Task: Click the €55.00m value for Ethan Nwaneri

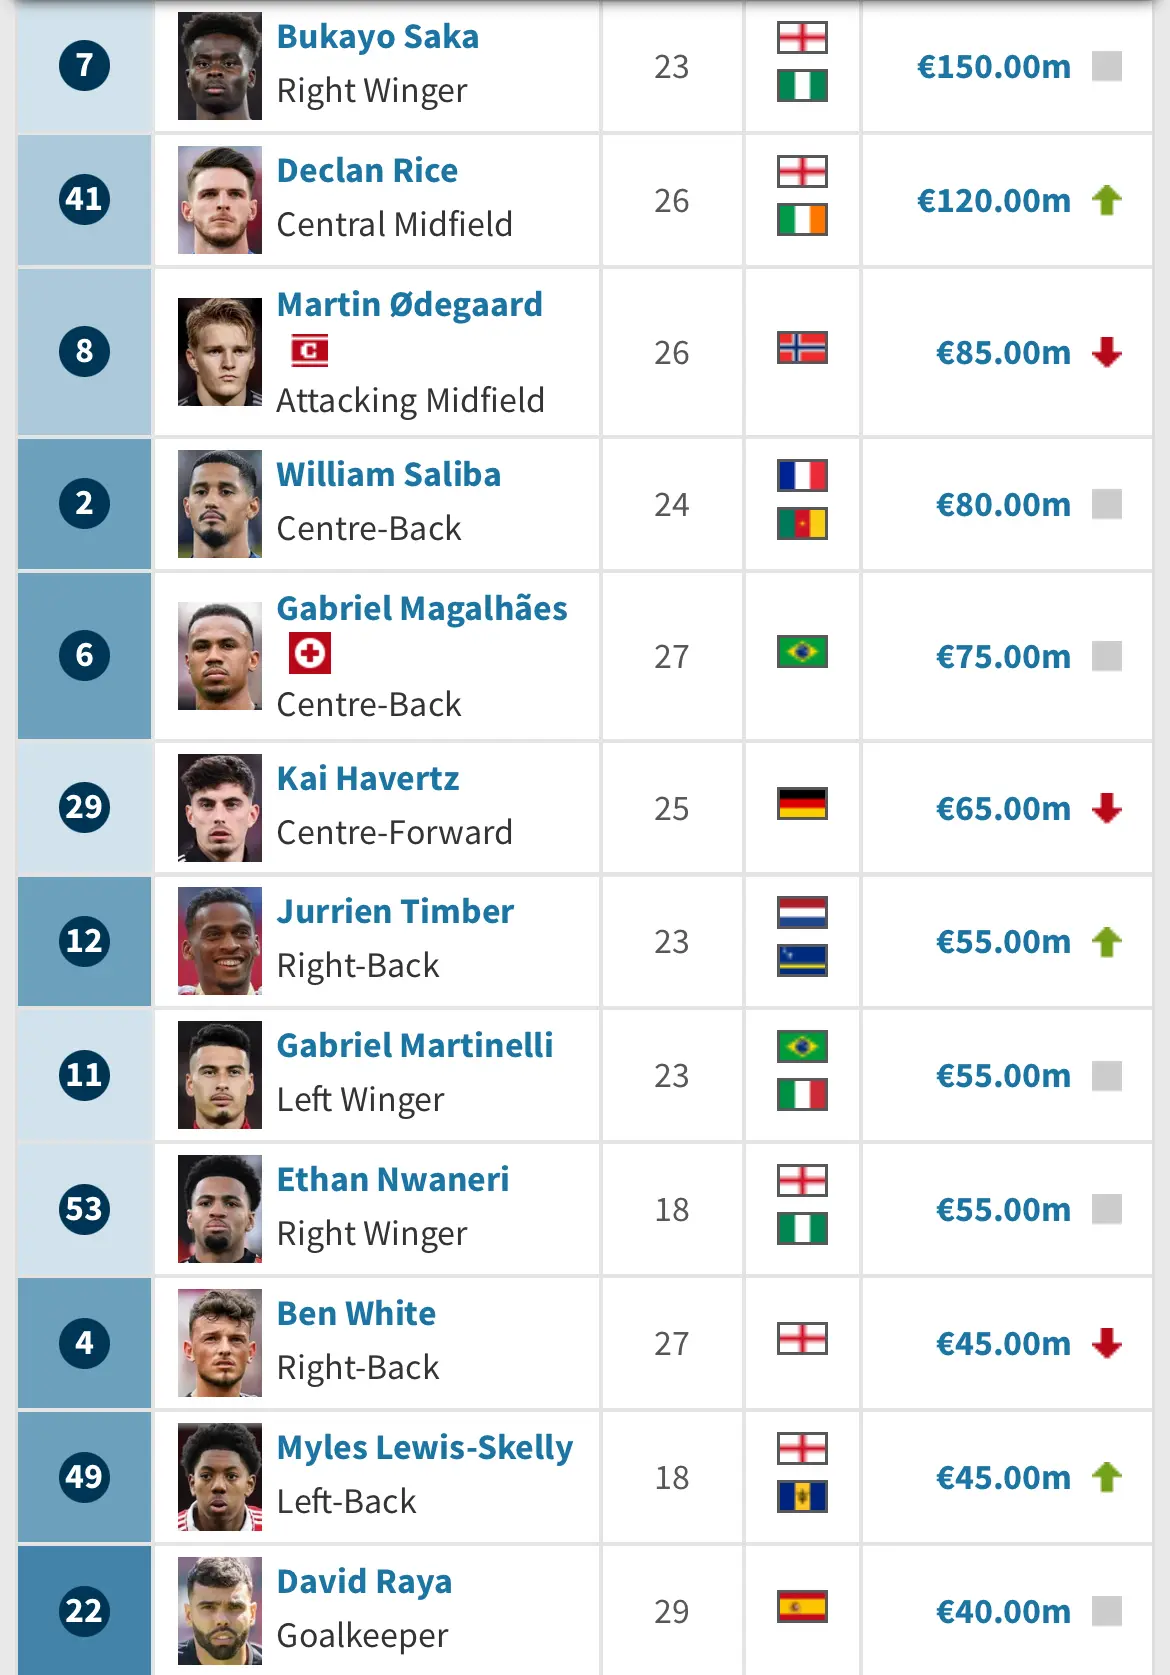Action: pyautogui.click(x=1003, y=1209)
